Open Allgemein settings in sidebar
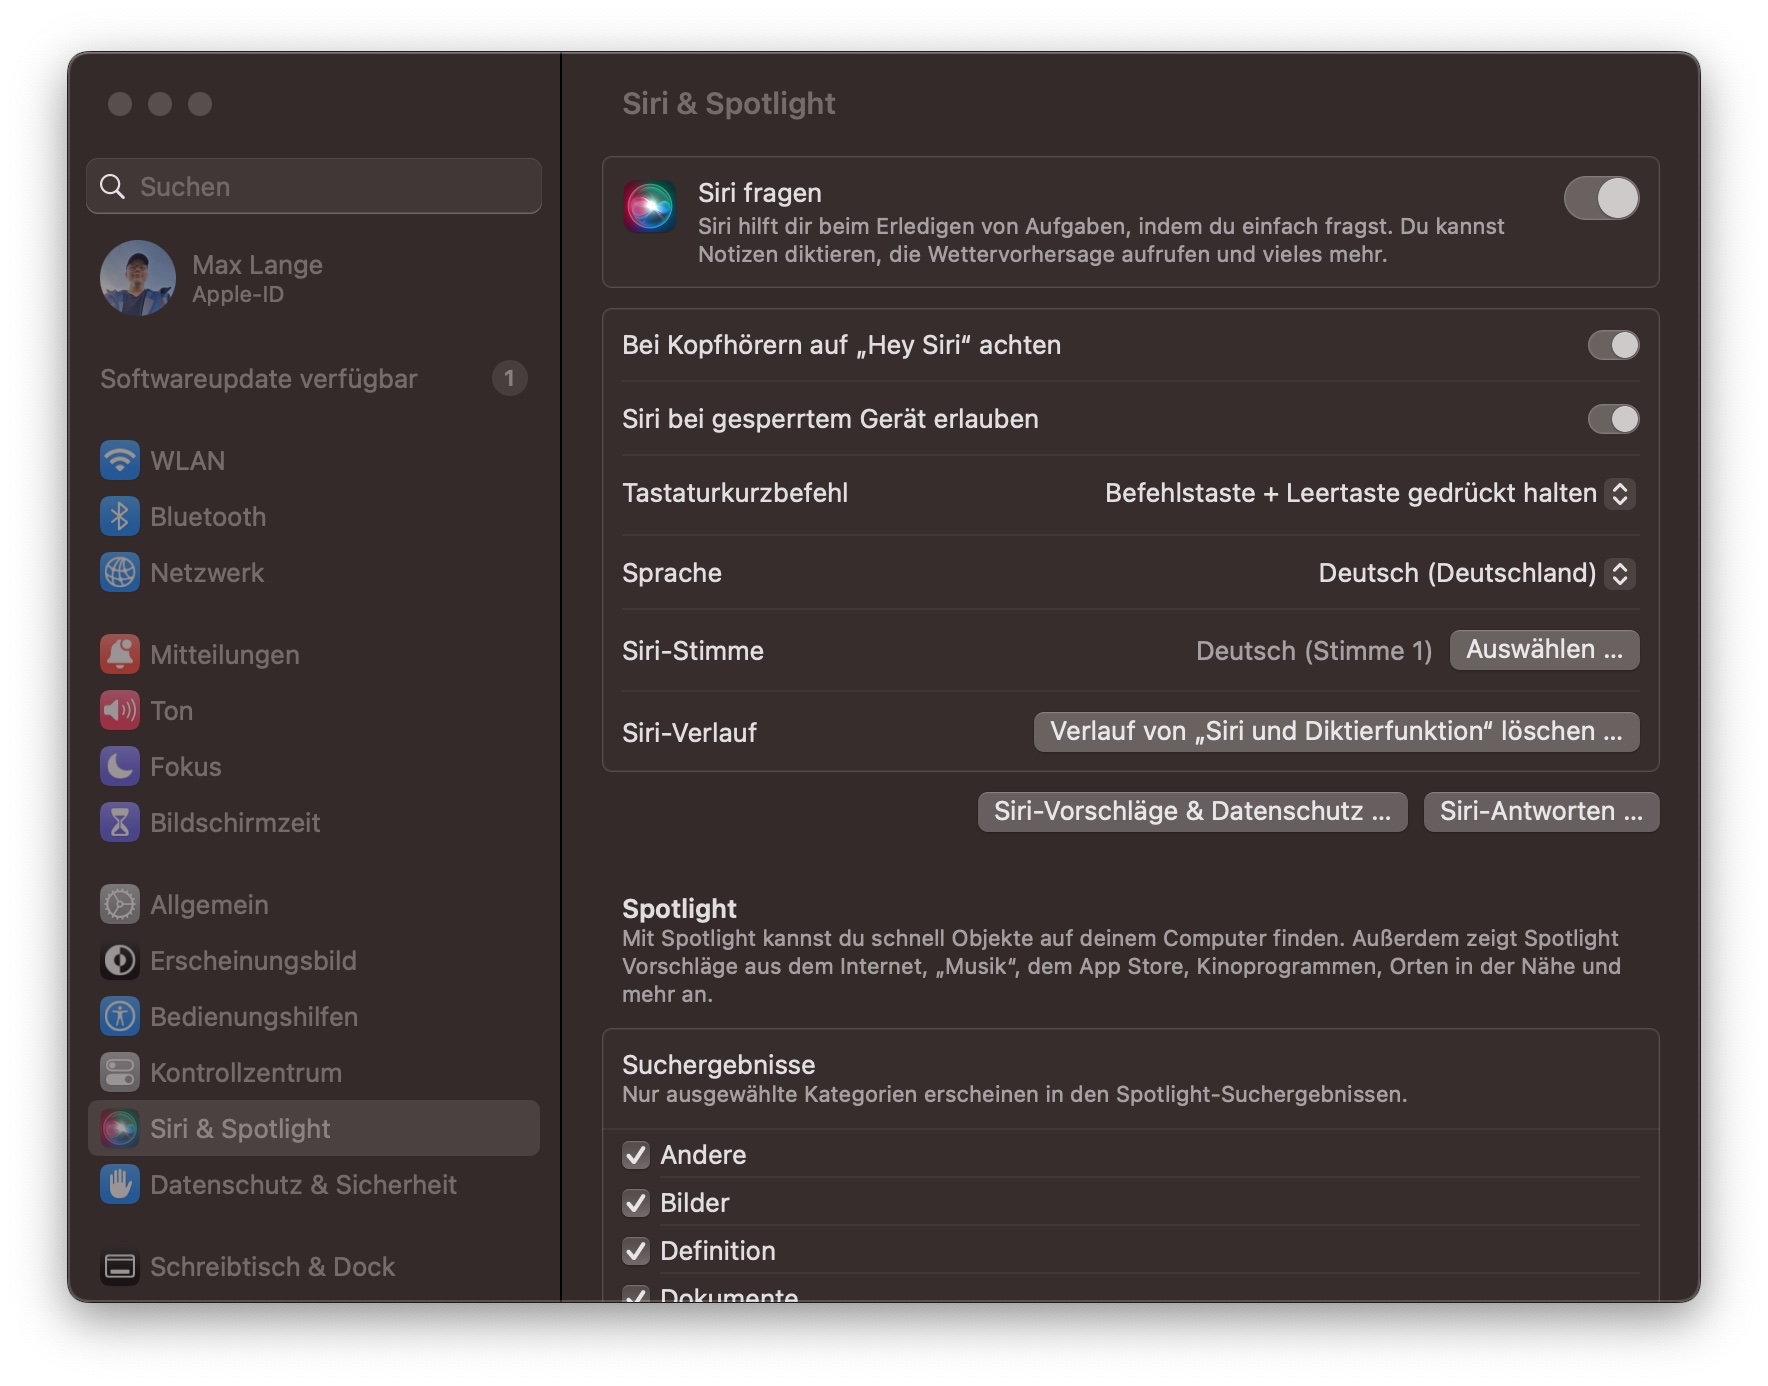Image resolution: width=1768 pixels, height=1386 pixels. pyautogui.click(x=209, y=905)
